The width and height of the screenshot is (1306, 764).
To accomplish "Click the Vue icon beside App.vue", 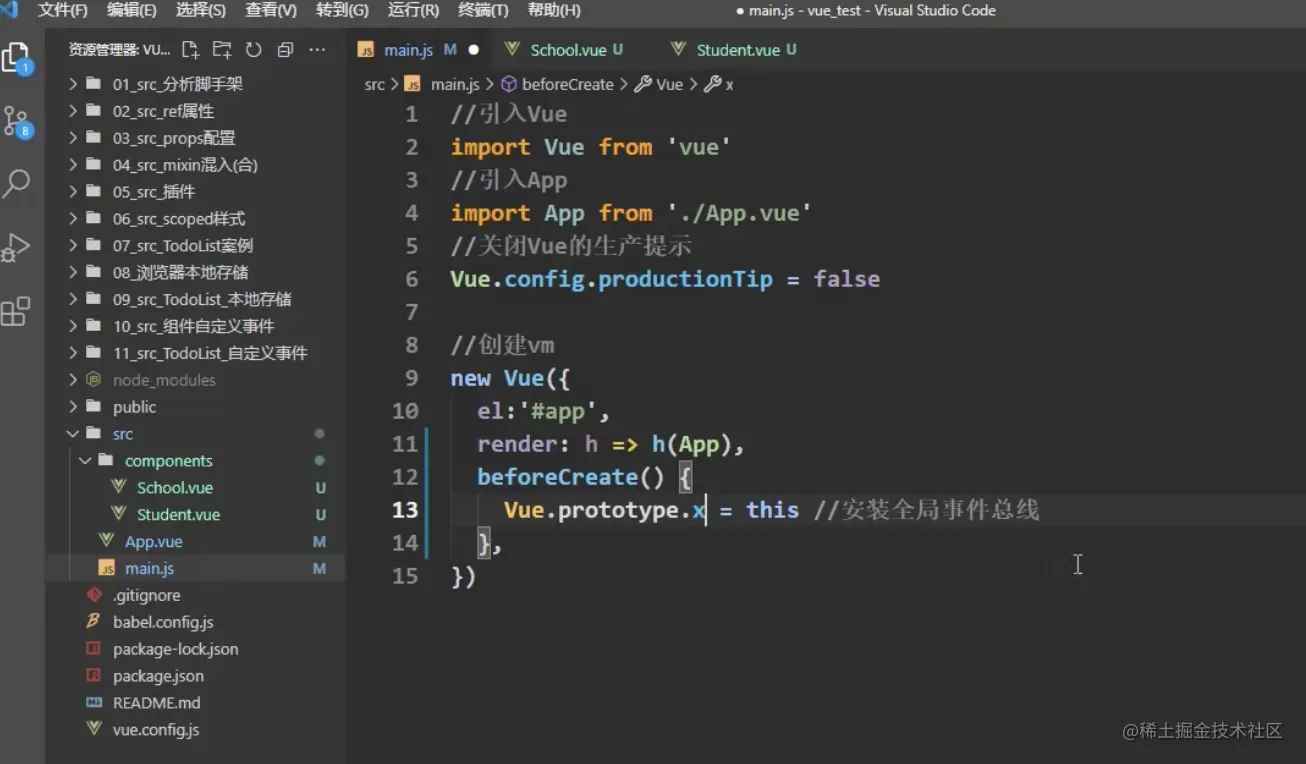I will click(x=107, y=541).
